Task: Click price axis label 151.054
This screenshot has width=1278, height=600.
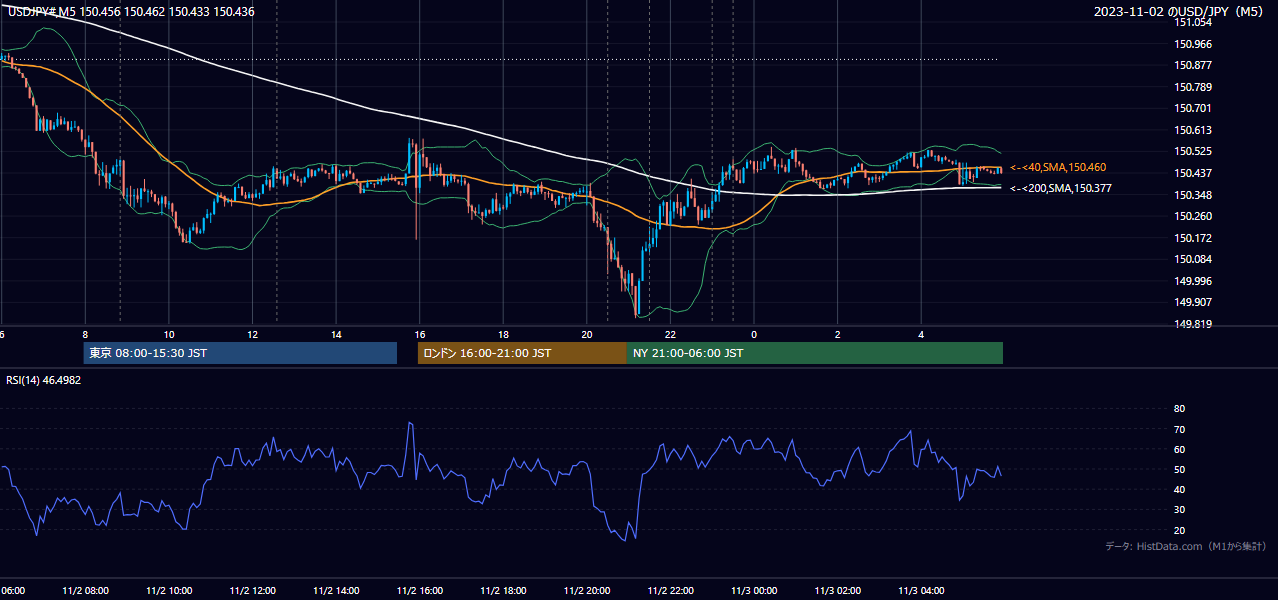Action: pos(1193,23)
